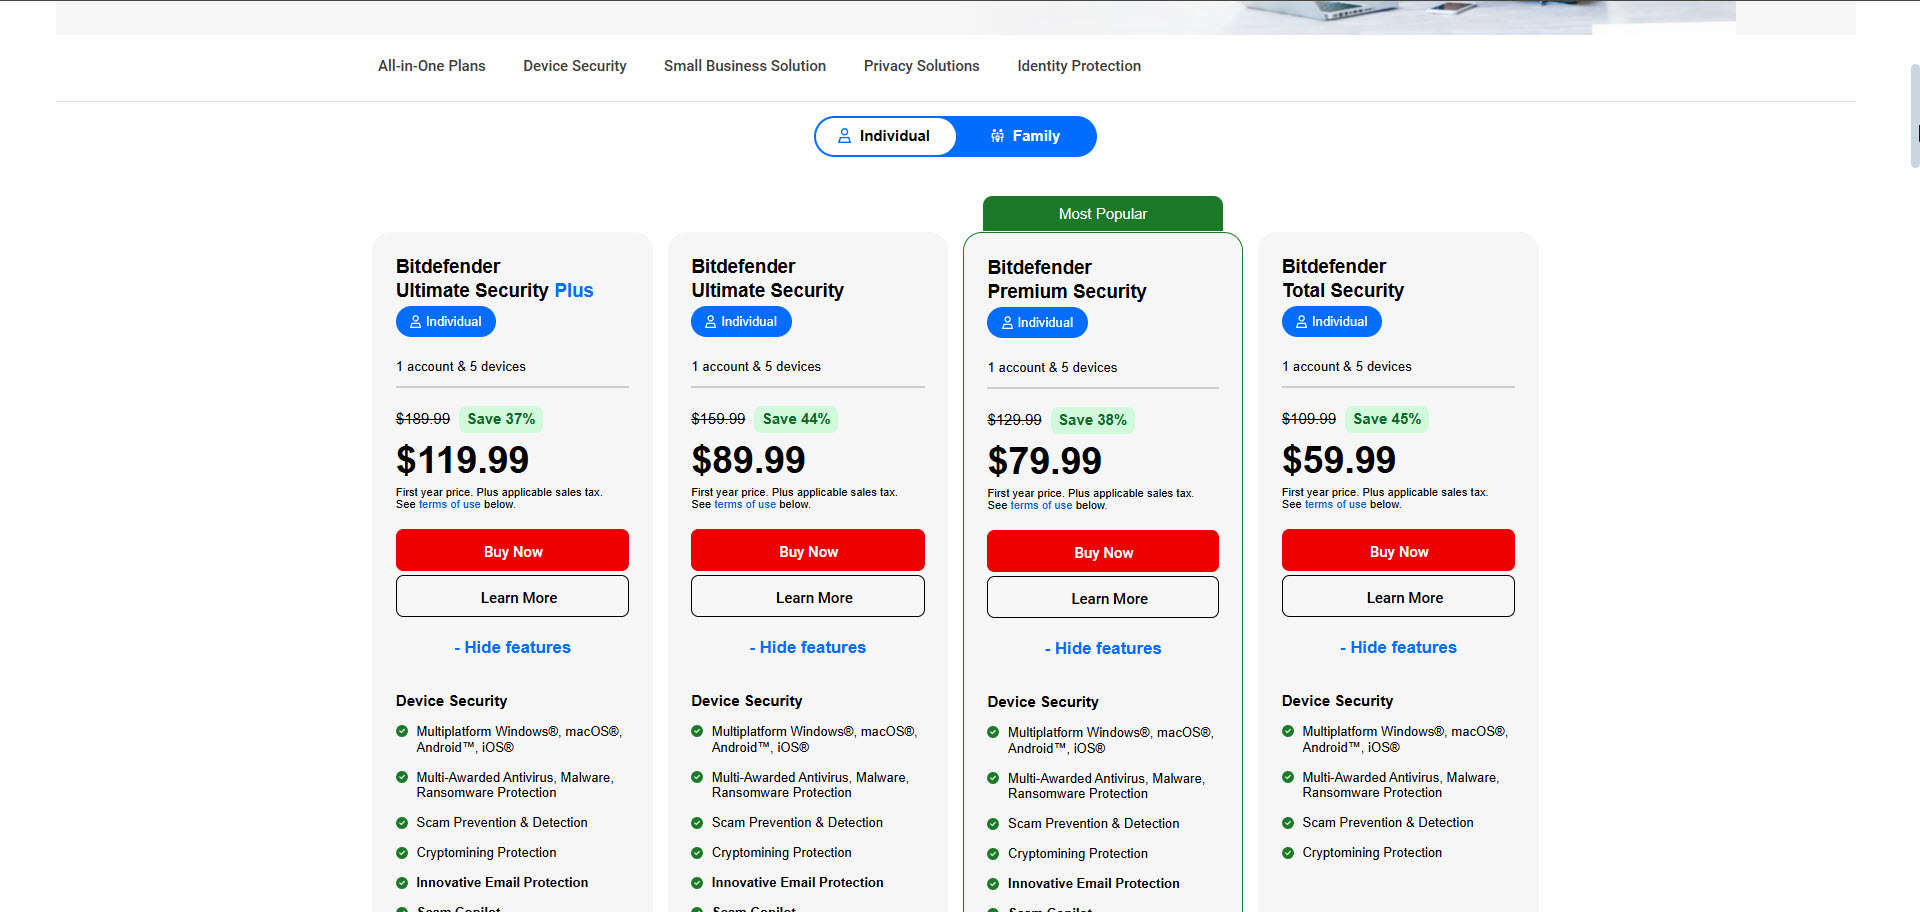The width and height of the screenshot is (1920, 912).
Task: Click Save 44% badge
Action: (x=796, y=419)
